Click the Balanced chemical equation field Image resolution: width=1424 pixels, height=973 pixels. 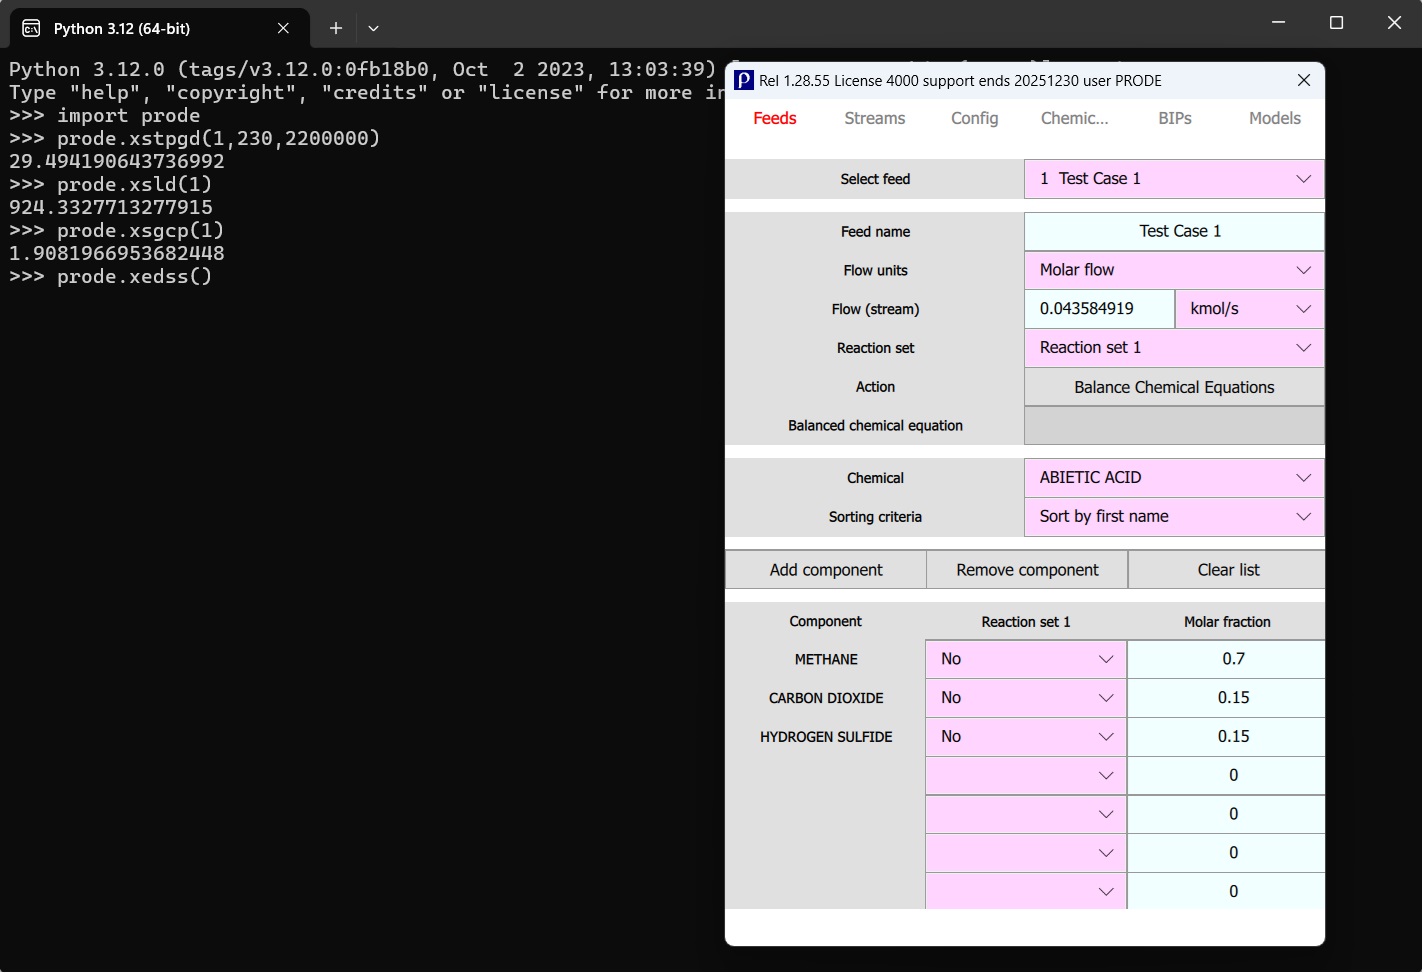pos(1174,426)
